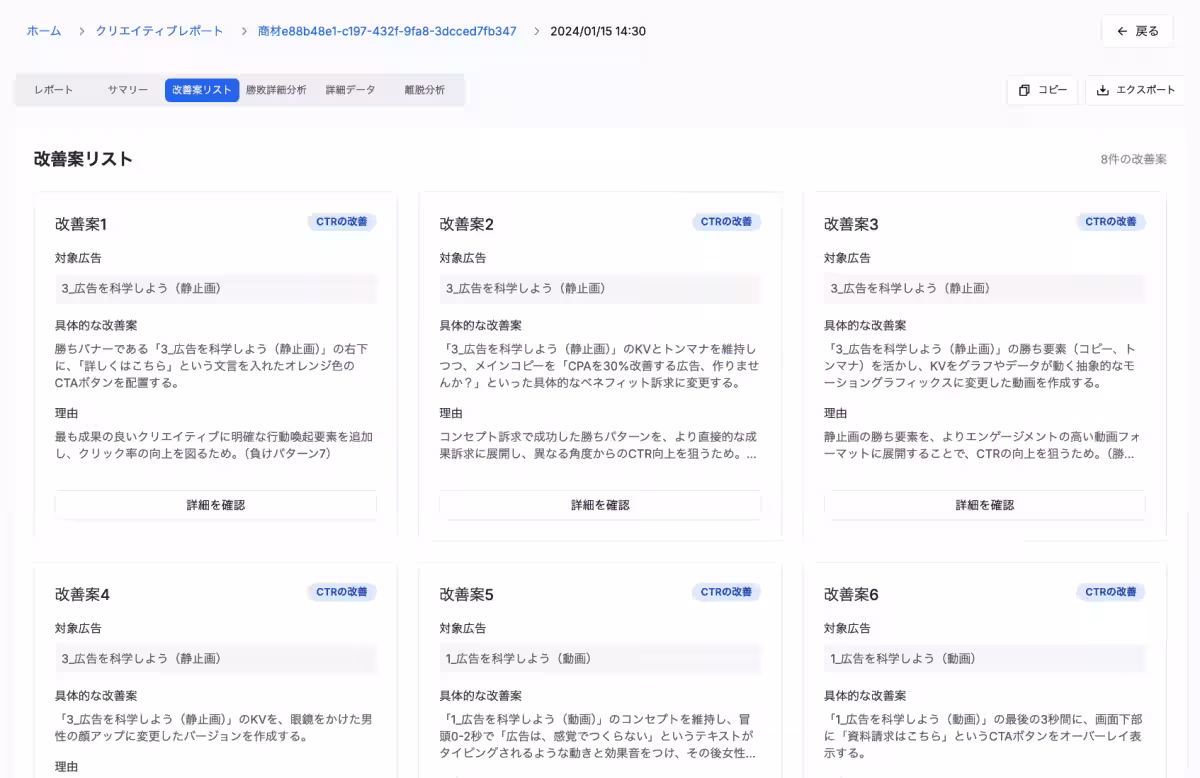Screen dimensions: 1200x778
Task: Click the CTRの改善 badge on 改善案1
Action: (341, 222)
